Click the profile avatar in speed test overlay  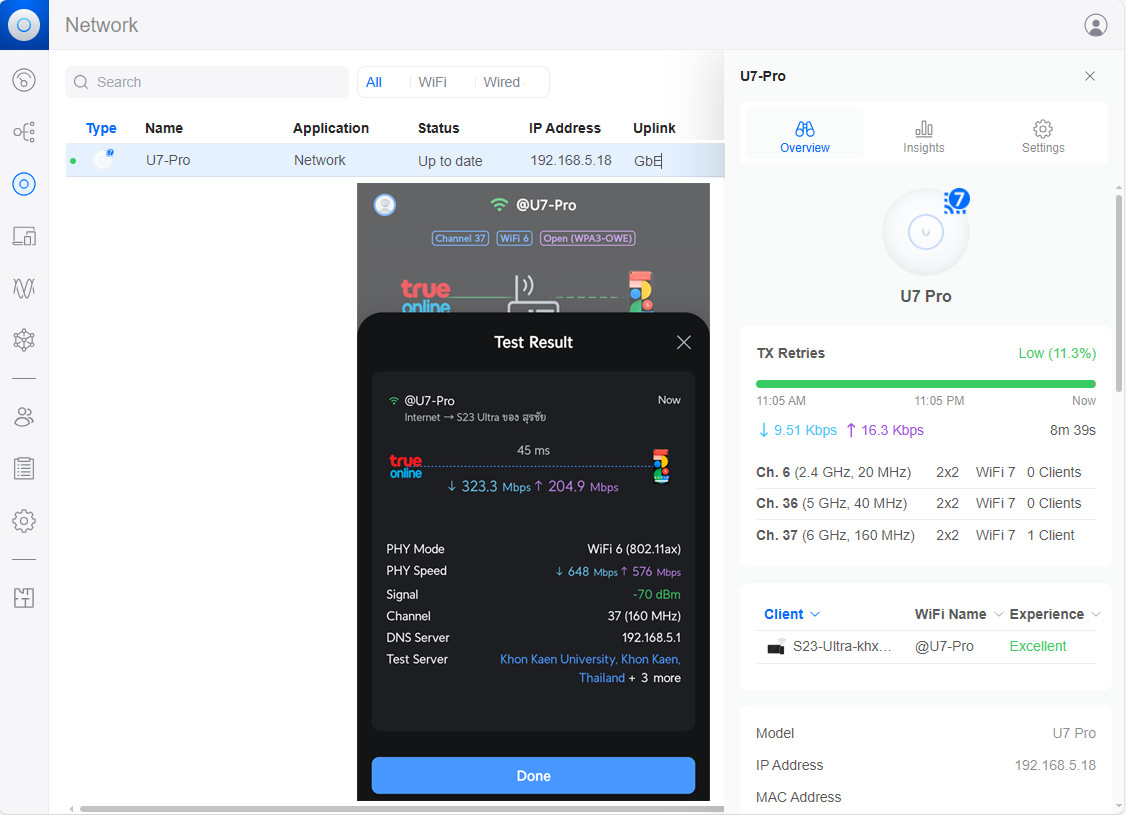tap(385, 205)
